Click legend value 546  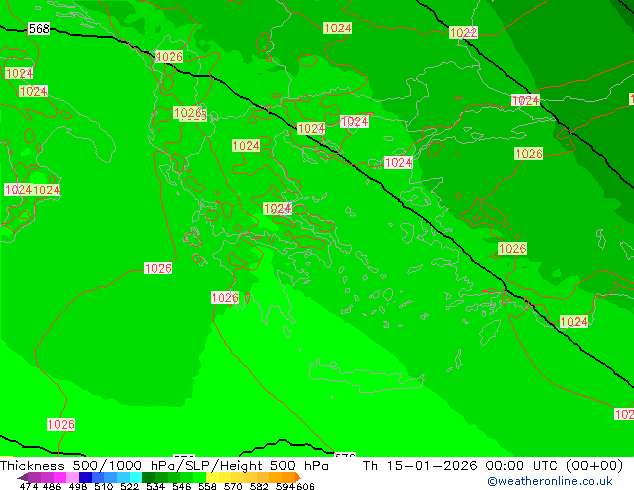(182, 486)
